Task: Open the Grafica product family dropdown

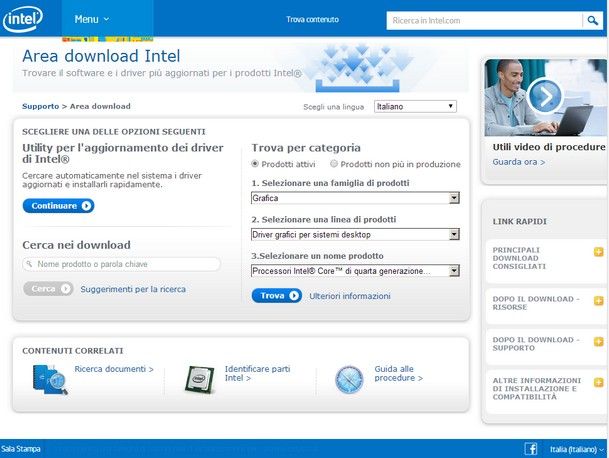Action: 355,198
